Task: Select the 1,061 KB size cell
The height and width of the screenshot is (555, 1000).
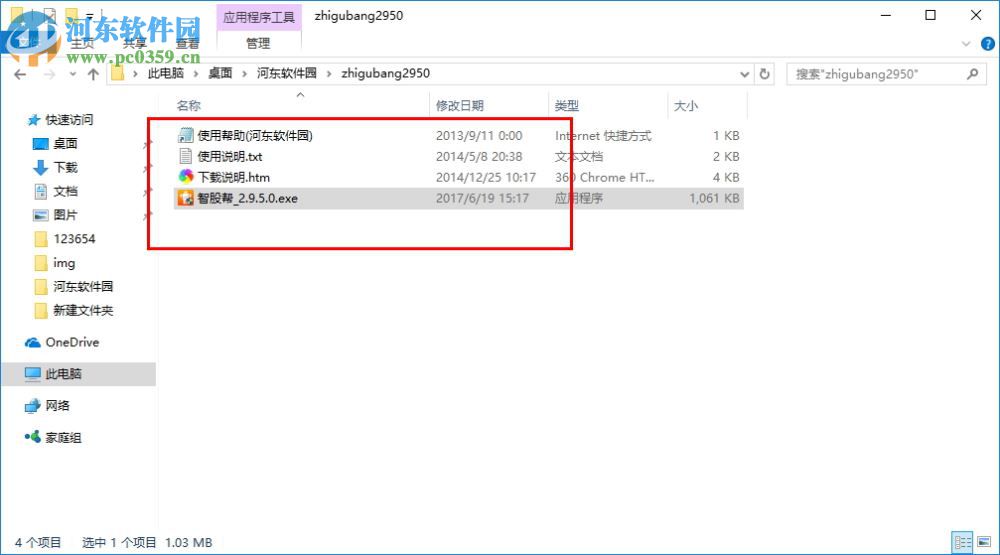Action: pos(714,198)
